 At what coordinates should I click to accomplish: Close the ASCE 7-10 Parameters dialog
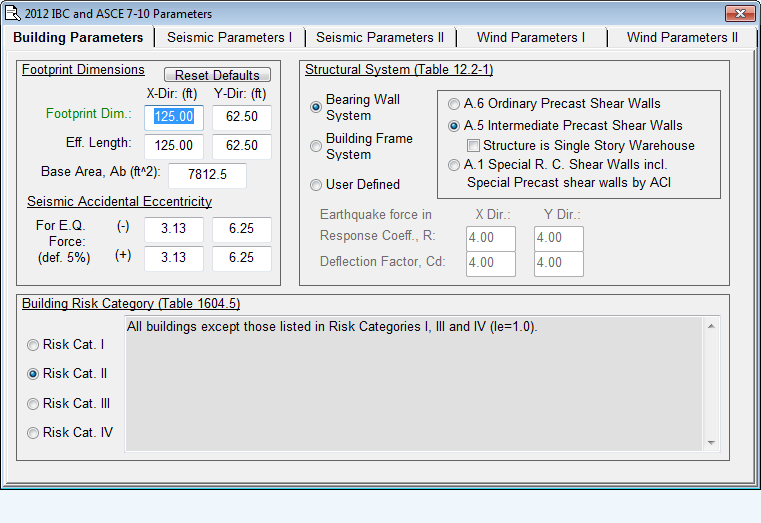click(738, 13)
